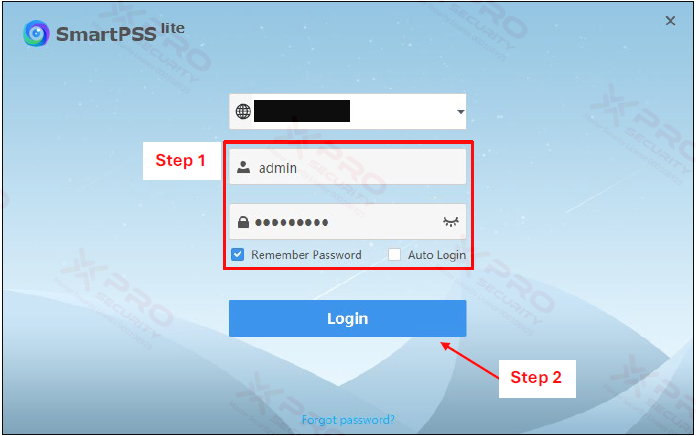
Task: Click the Auto Login label text
Action: [x=437, y=255]
